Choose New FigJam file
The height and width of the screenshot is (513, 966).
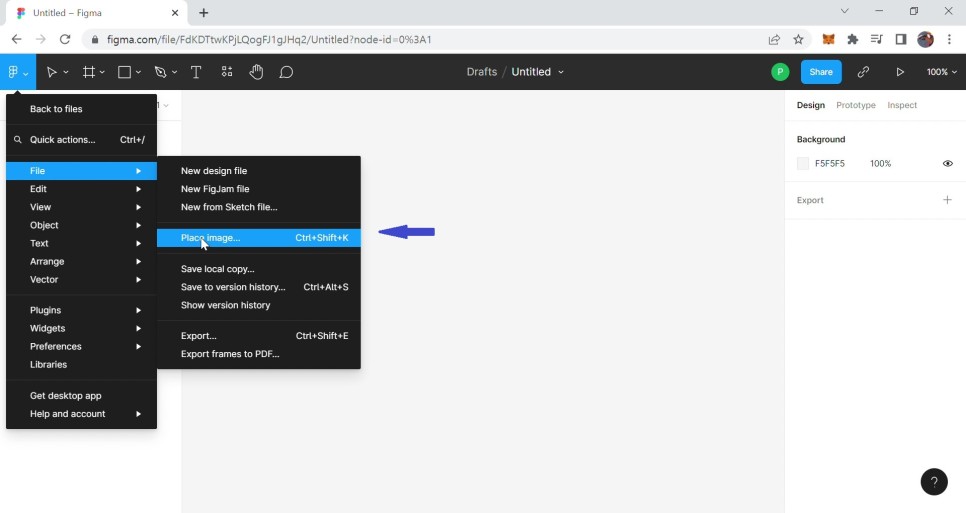tap(259, 189)
